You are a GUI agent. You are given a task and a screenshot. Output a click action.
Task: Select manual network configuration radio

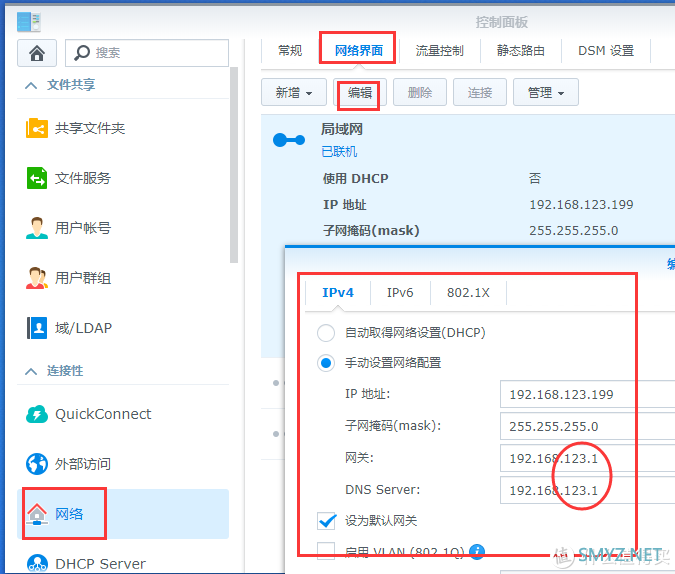(x=326, y=363)
